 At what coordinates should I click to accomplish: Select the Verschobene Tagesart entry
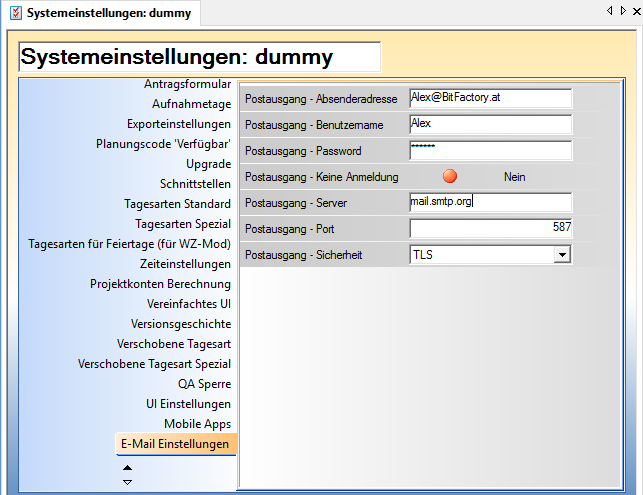174,344
